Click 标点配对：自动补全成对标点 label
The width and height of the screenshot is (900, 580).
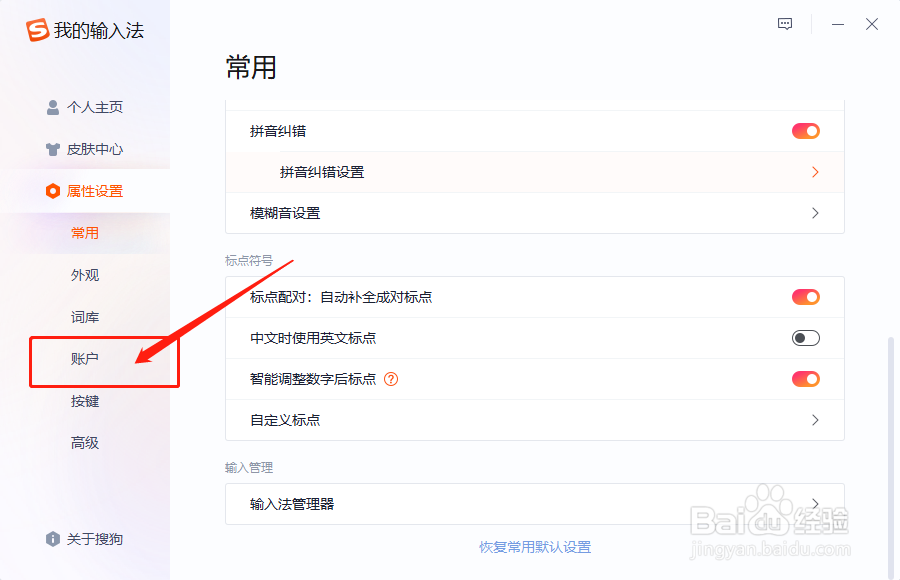341,297
